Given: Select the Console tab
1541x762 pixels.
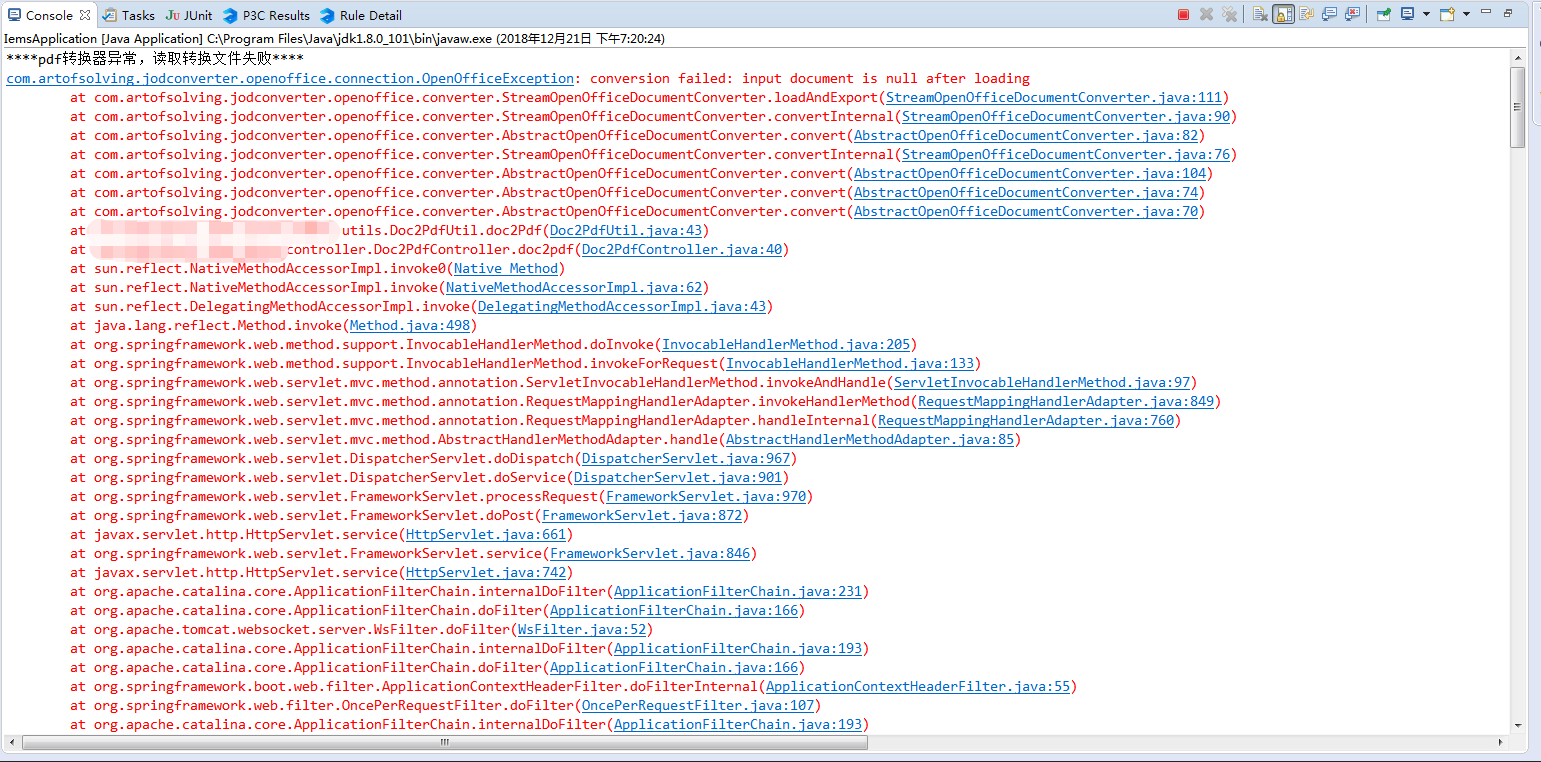Looking at the screenshot, I should (49, 15).
